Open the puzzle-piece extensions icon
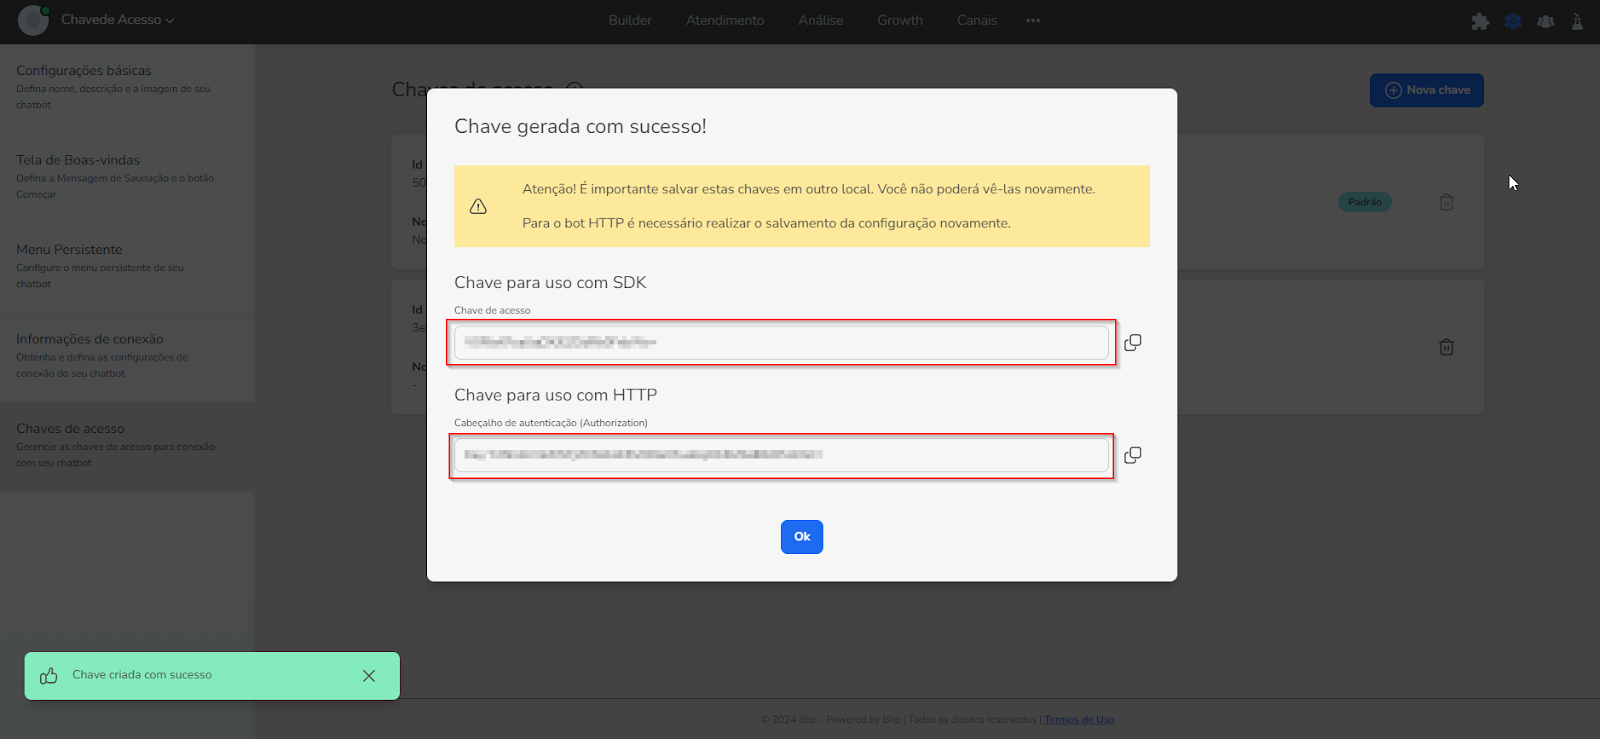Viewport: 1600px width, 739px height. point(1480,21)
